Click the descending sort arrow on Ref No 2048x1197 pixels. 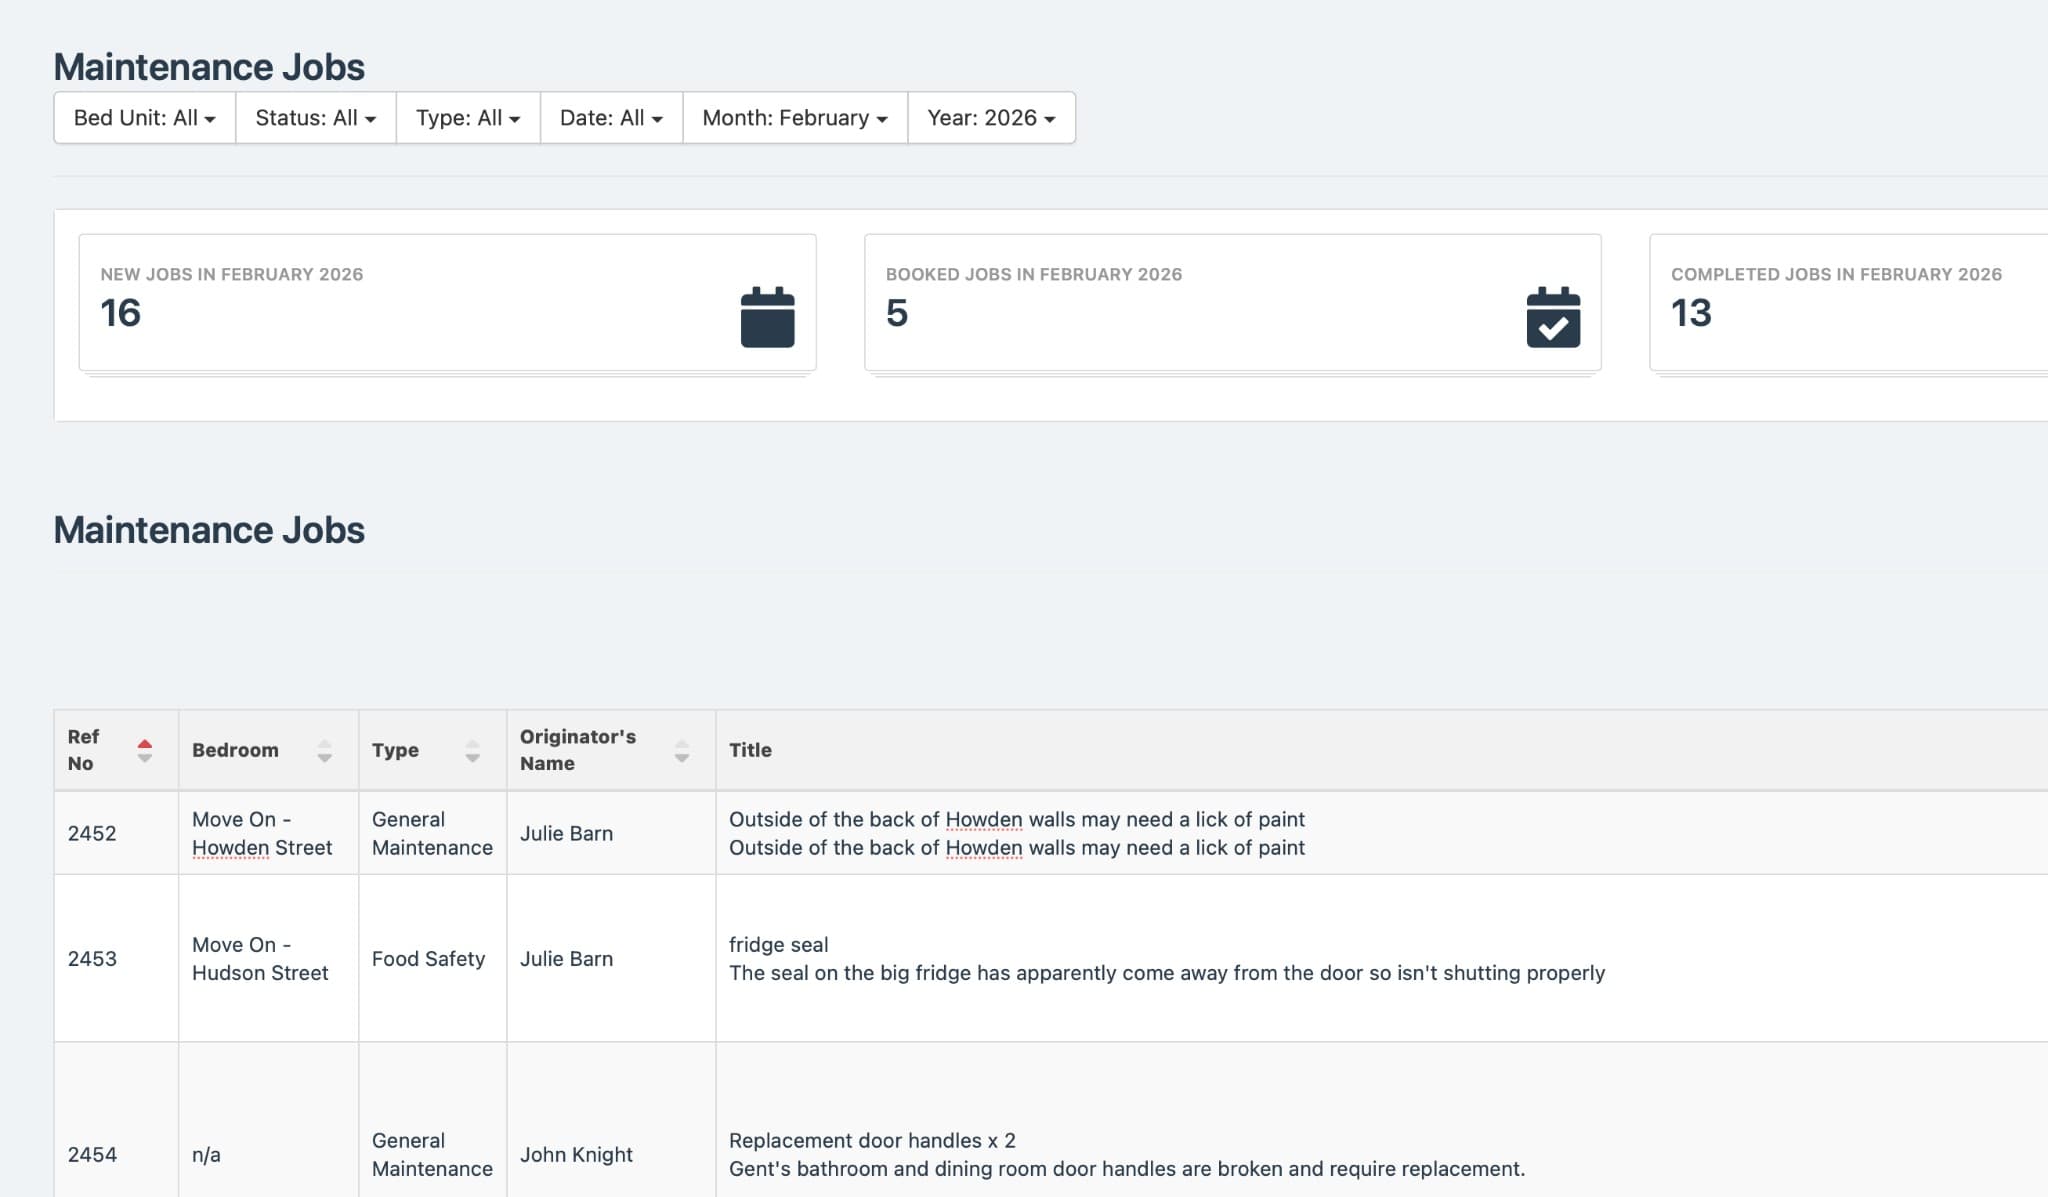(x=144, y=758)
